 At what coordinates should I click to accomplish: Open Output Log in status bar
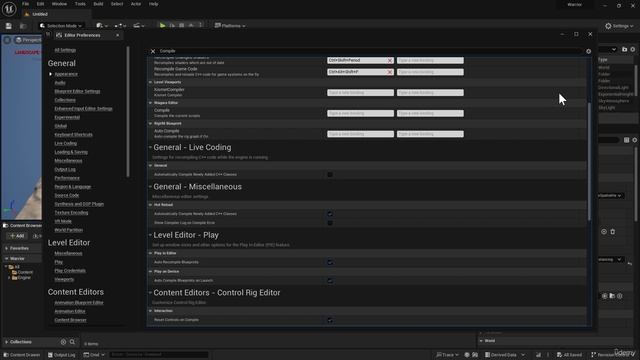pos(62,355)
